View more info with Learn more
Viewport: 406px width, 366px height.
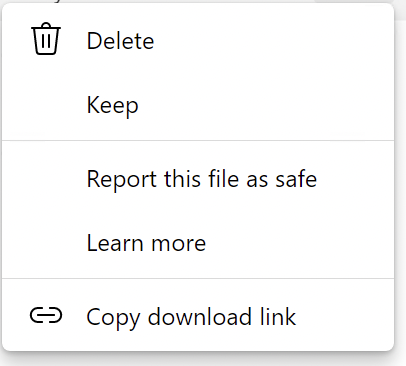[198, 243]
